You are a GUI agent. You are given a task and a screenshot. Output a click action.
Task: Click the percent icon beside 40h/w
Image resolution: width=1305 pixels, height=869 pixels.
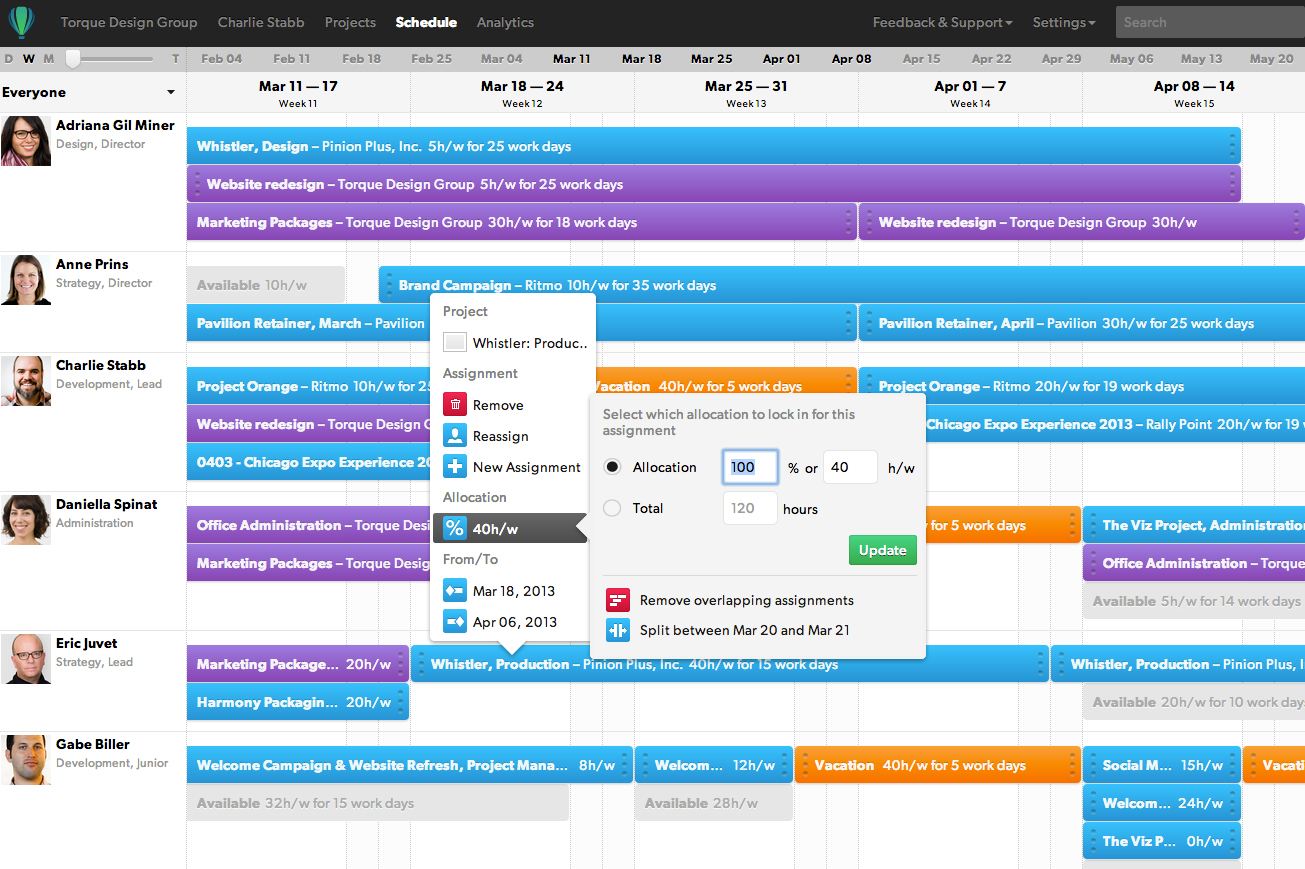click(x=455, y=529)
